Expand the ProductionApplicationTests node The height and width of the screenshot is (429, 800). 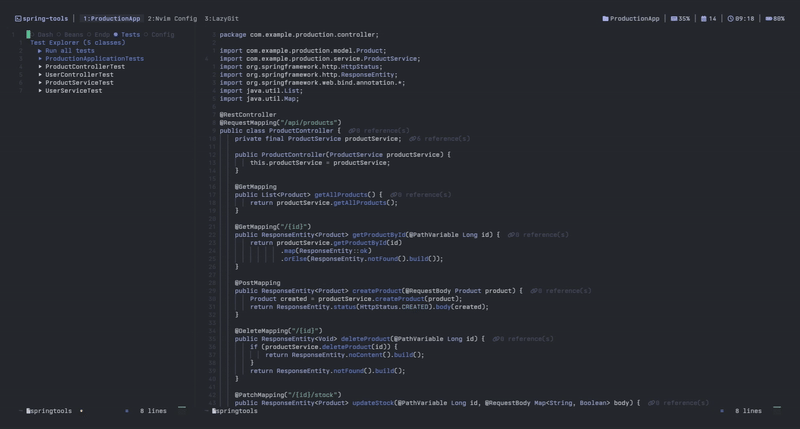tap(40, 59)
